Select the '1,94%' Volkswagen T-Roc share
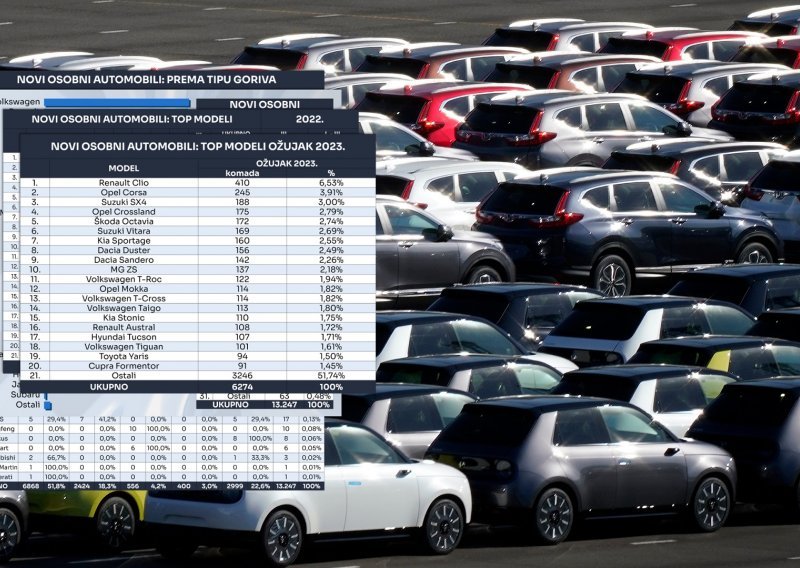The width and height of the screenshot is (800, 568). (331, 279)
